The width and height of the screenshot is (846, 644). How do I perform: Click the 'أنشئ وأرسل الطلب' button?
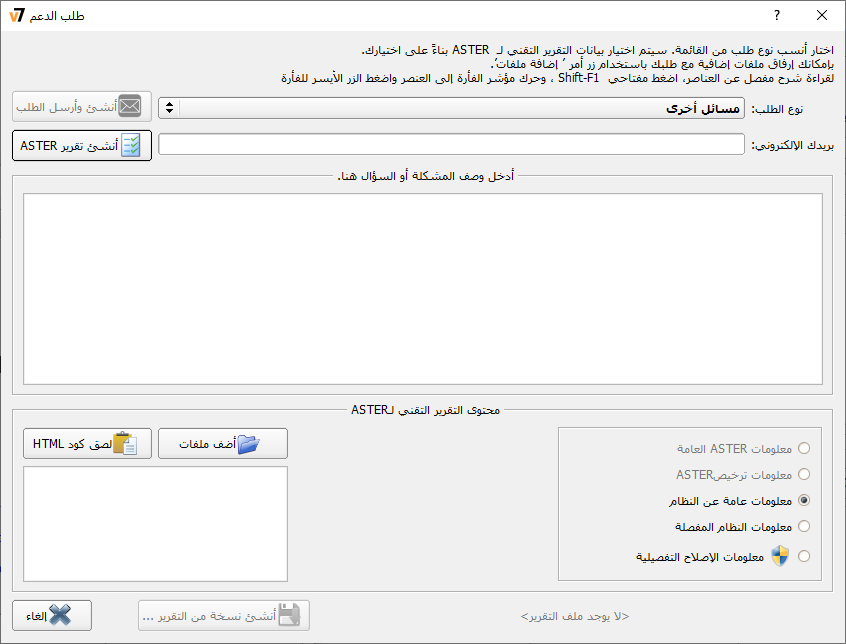click(x=82, y=106)
